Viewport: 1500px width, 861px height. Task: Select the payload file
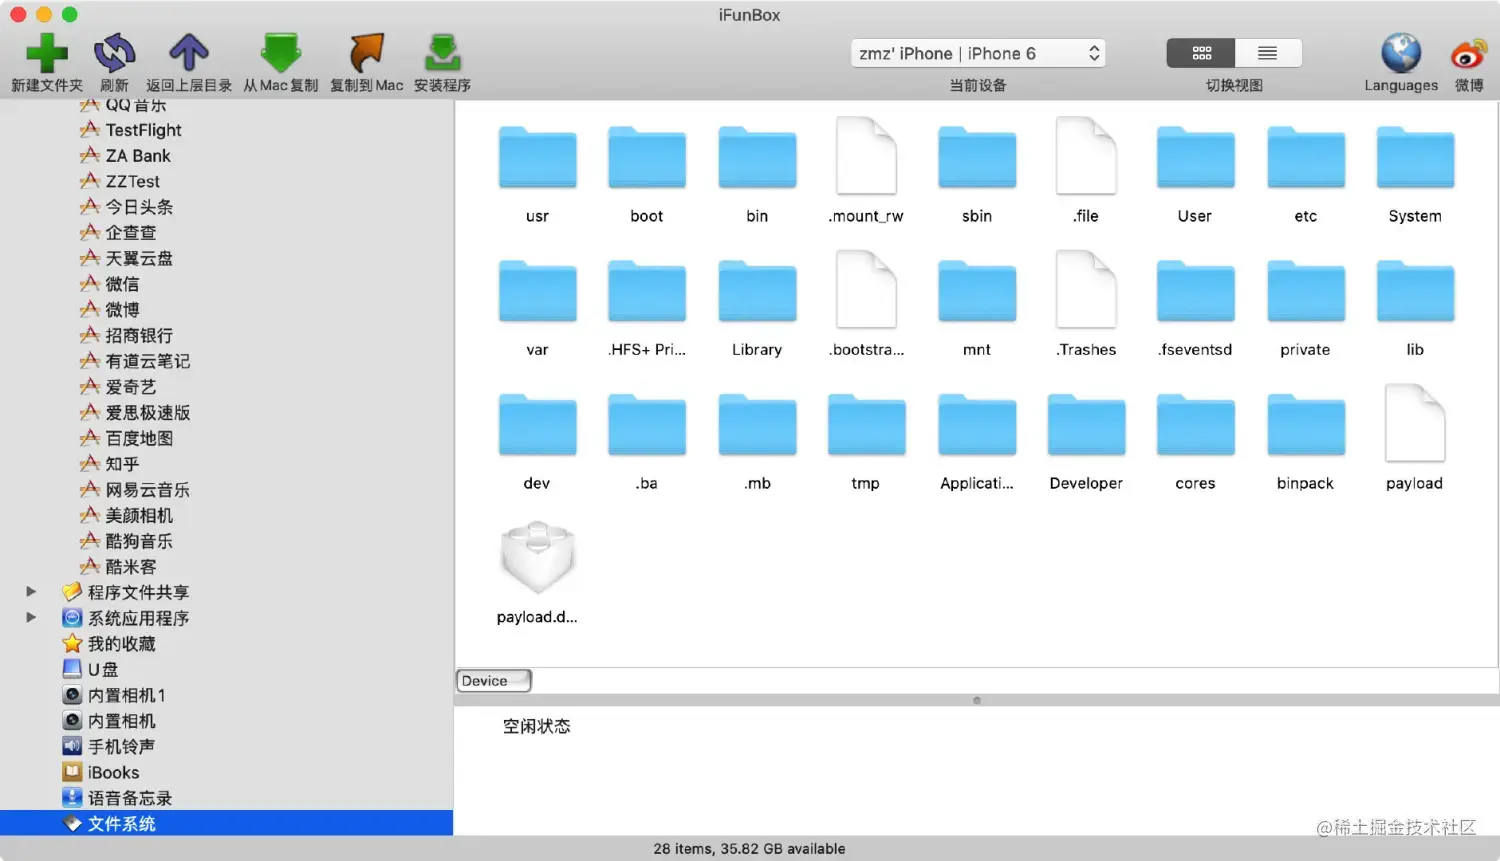point(1415,423)
